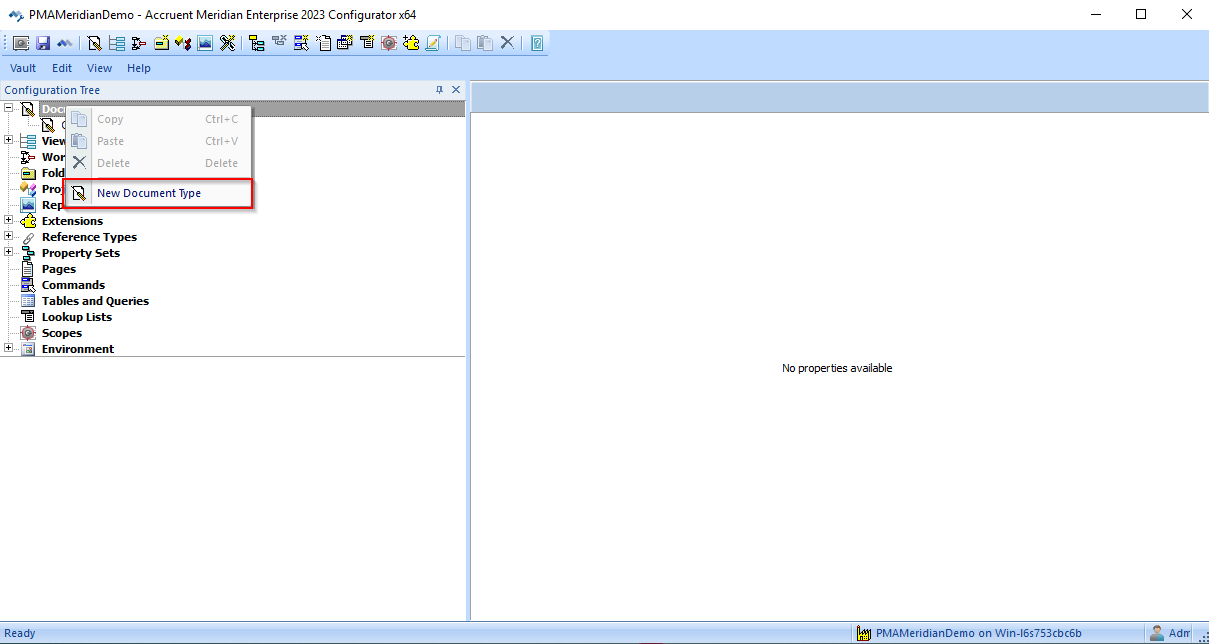This screenshot has width=1209, height=644.
Task: Click the open vault safe icon in toolbar
Action: (x=21, y=43)
